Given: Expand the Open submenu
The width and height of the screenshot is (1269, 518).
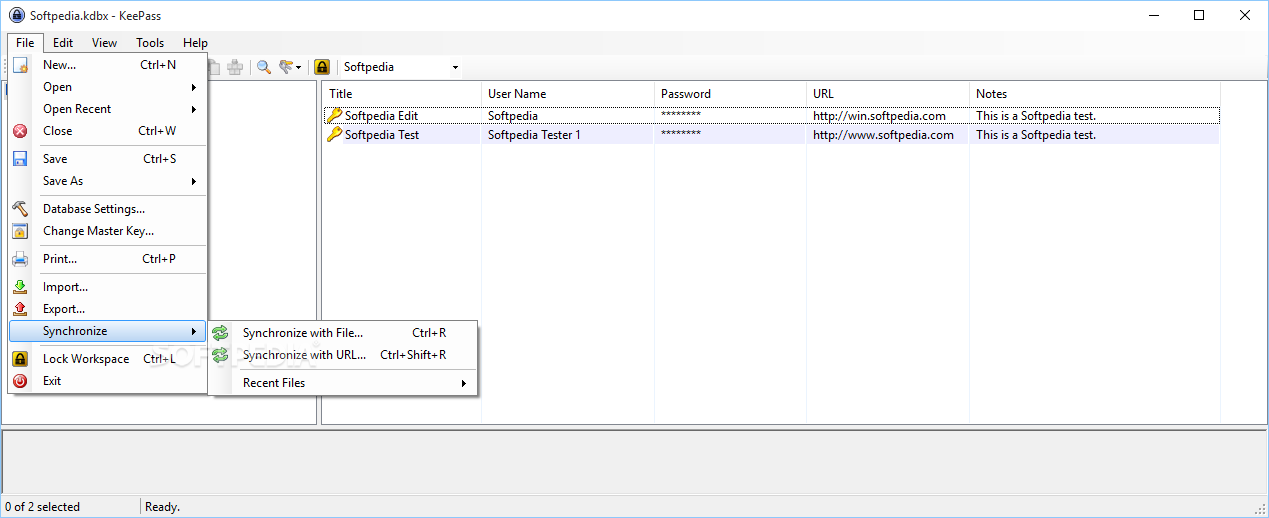Looking at the screenshot, I should pos(108,87).
